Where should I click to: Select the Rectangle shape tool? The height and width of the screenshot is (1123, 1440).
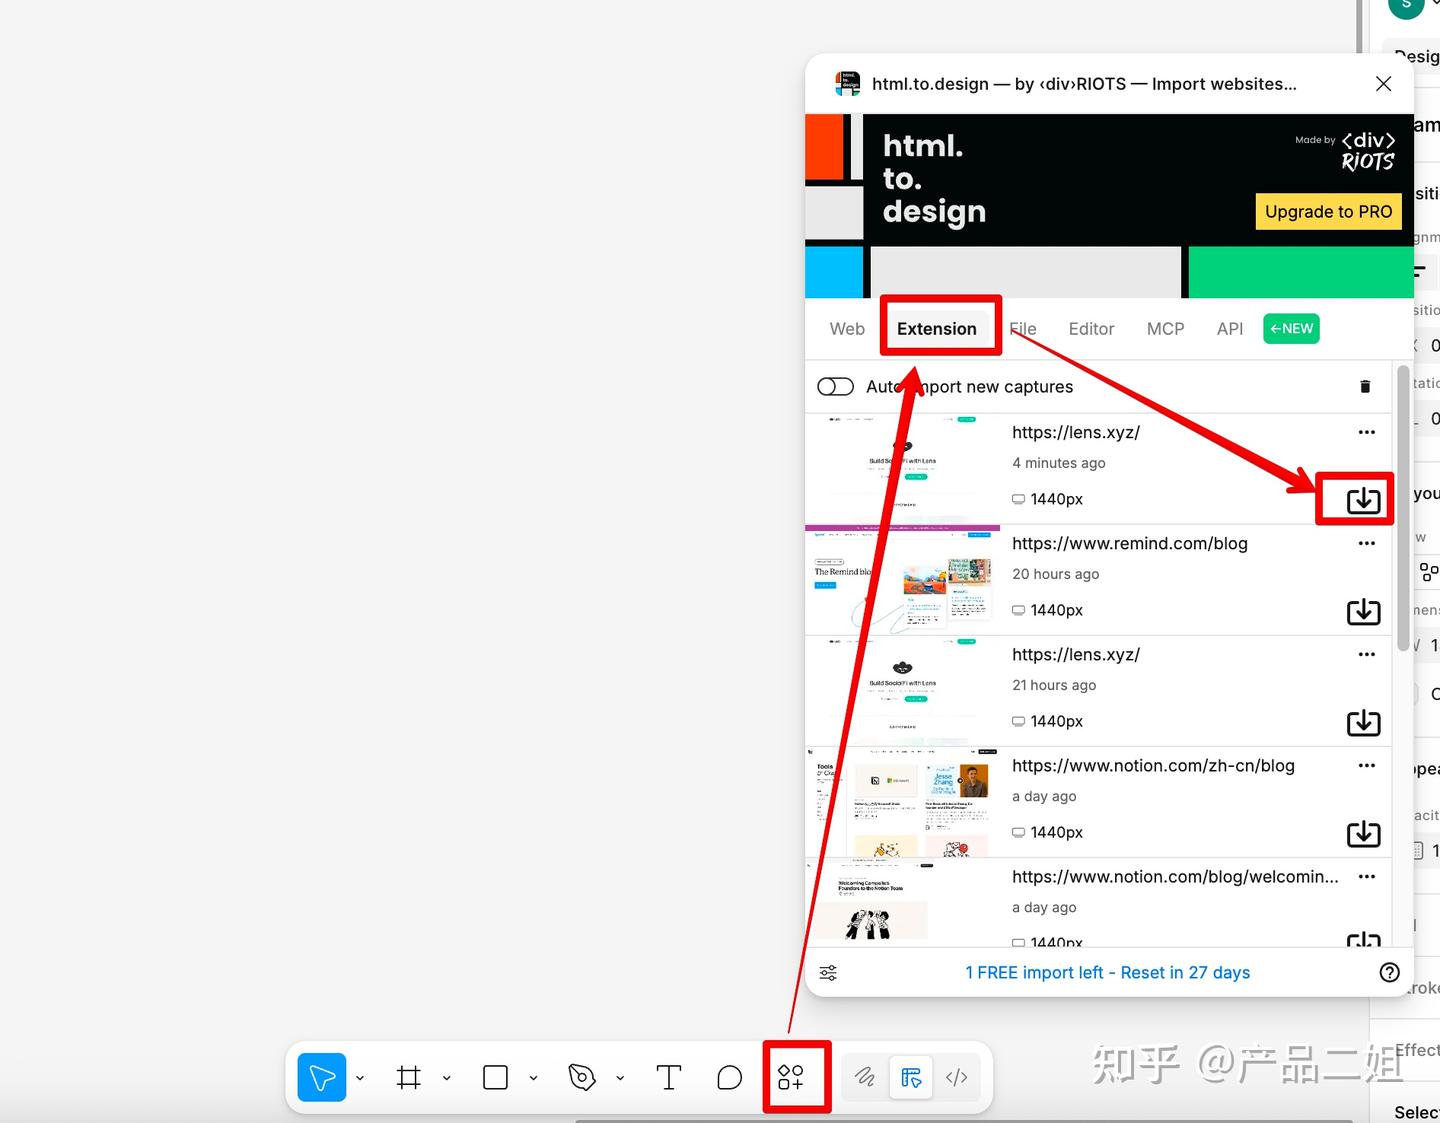click(495, 1077)
